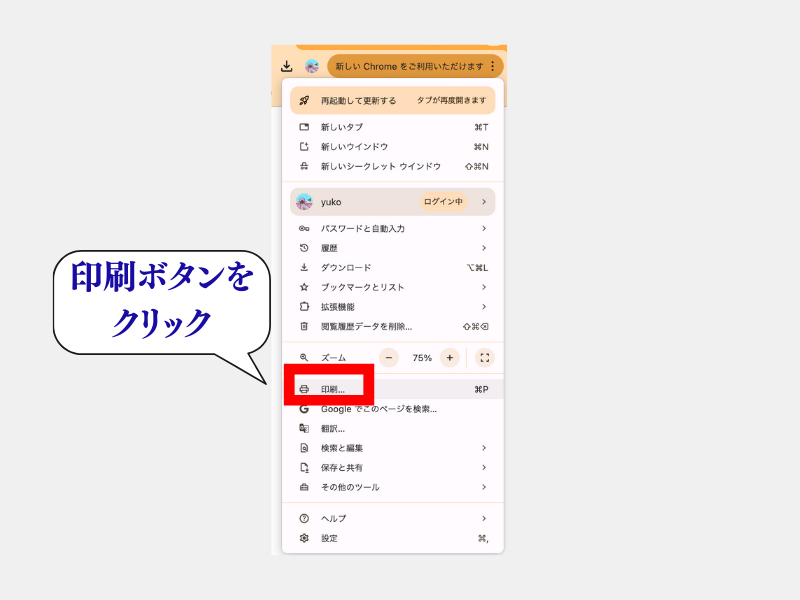Screen dimensions: 800x600
Task: Click the Google G search icon
Action: pyautogui.click(x=304, y=409)
